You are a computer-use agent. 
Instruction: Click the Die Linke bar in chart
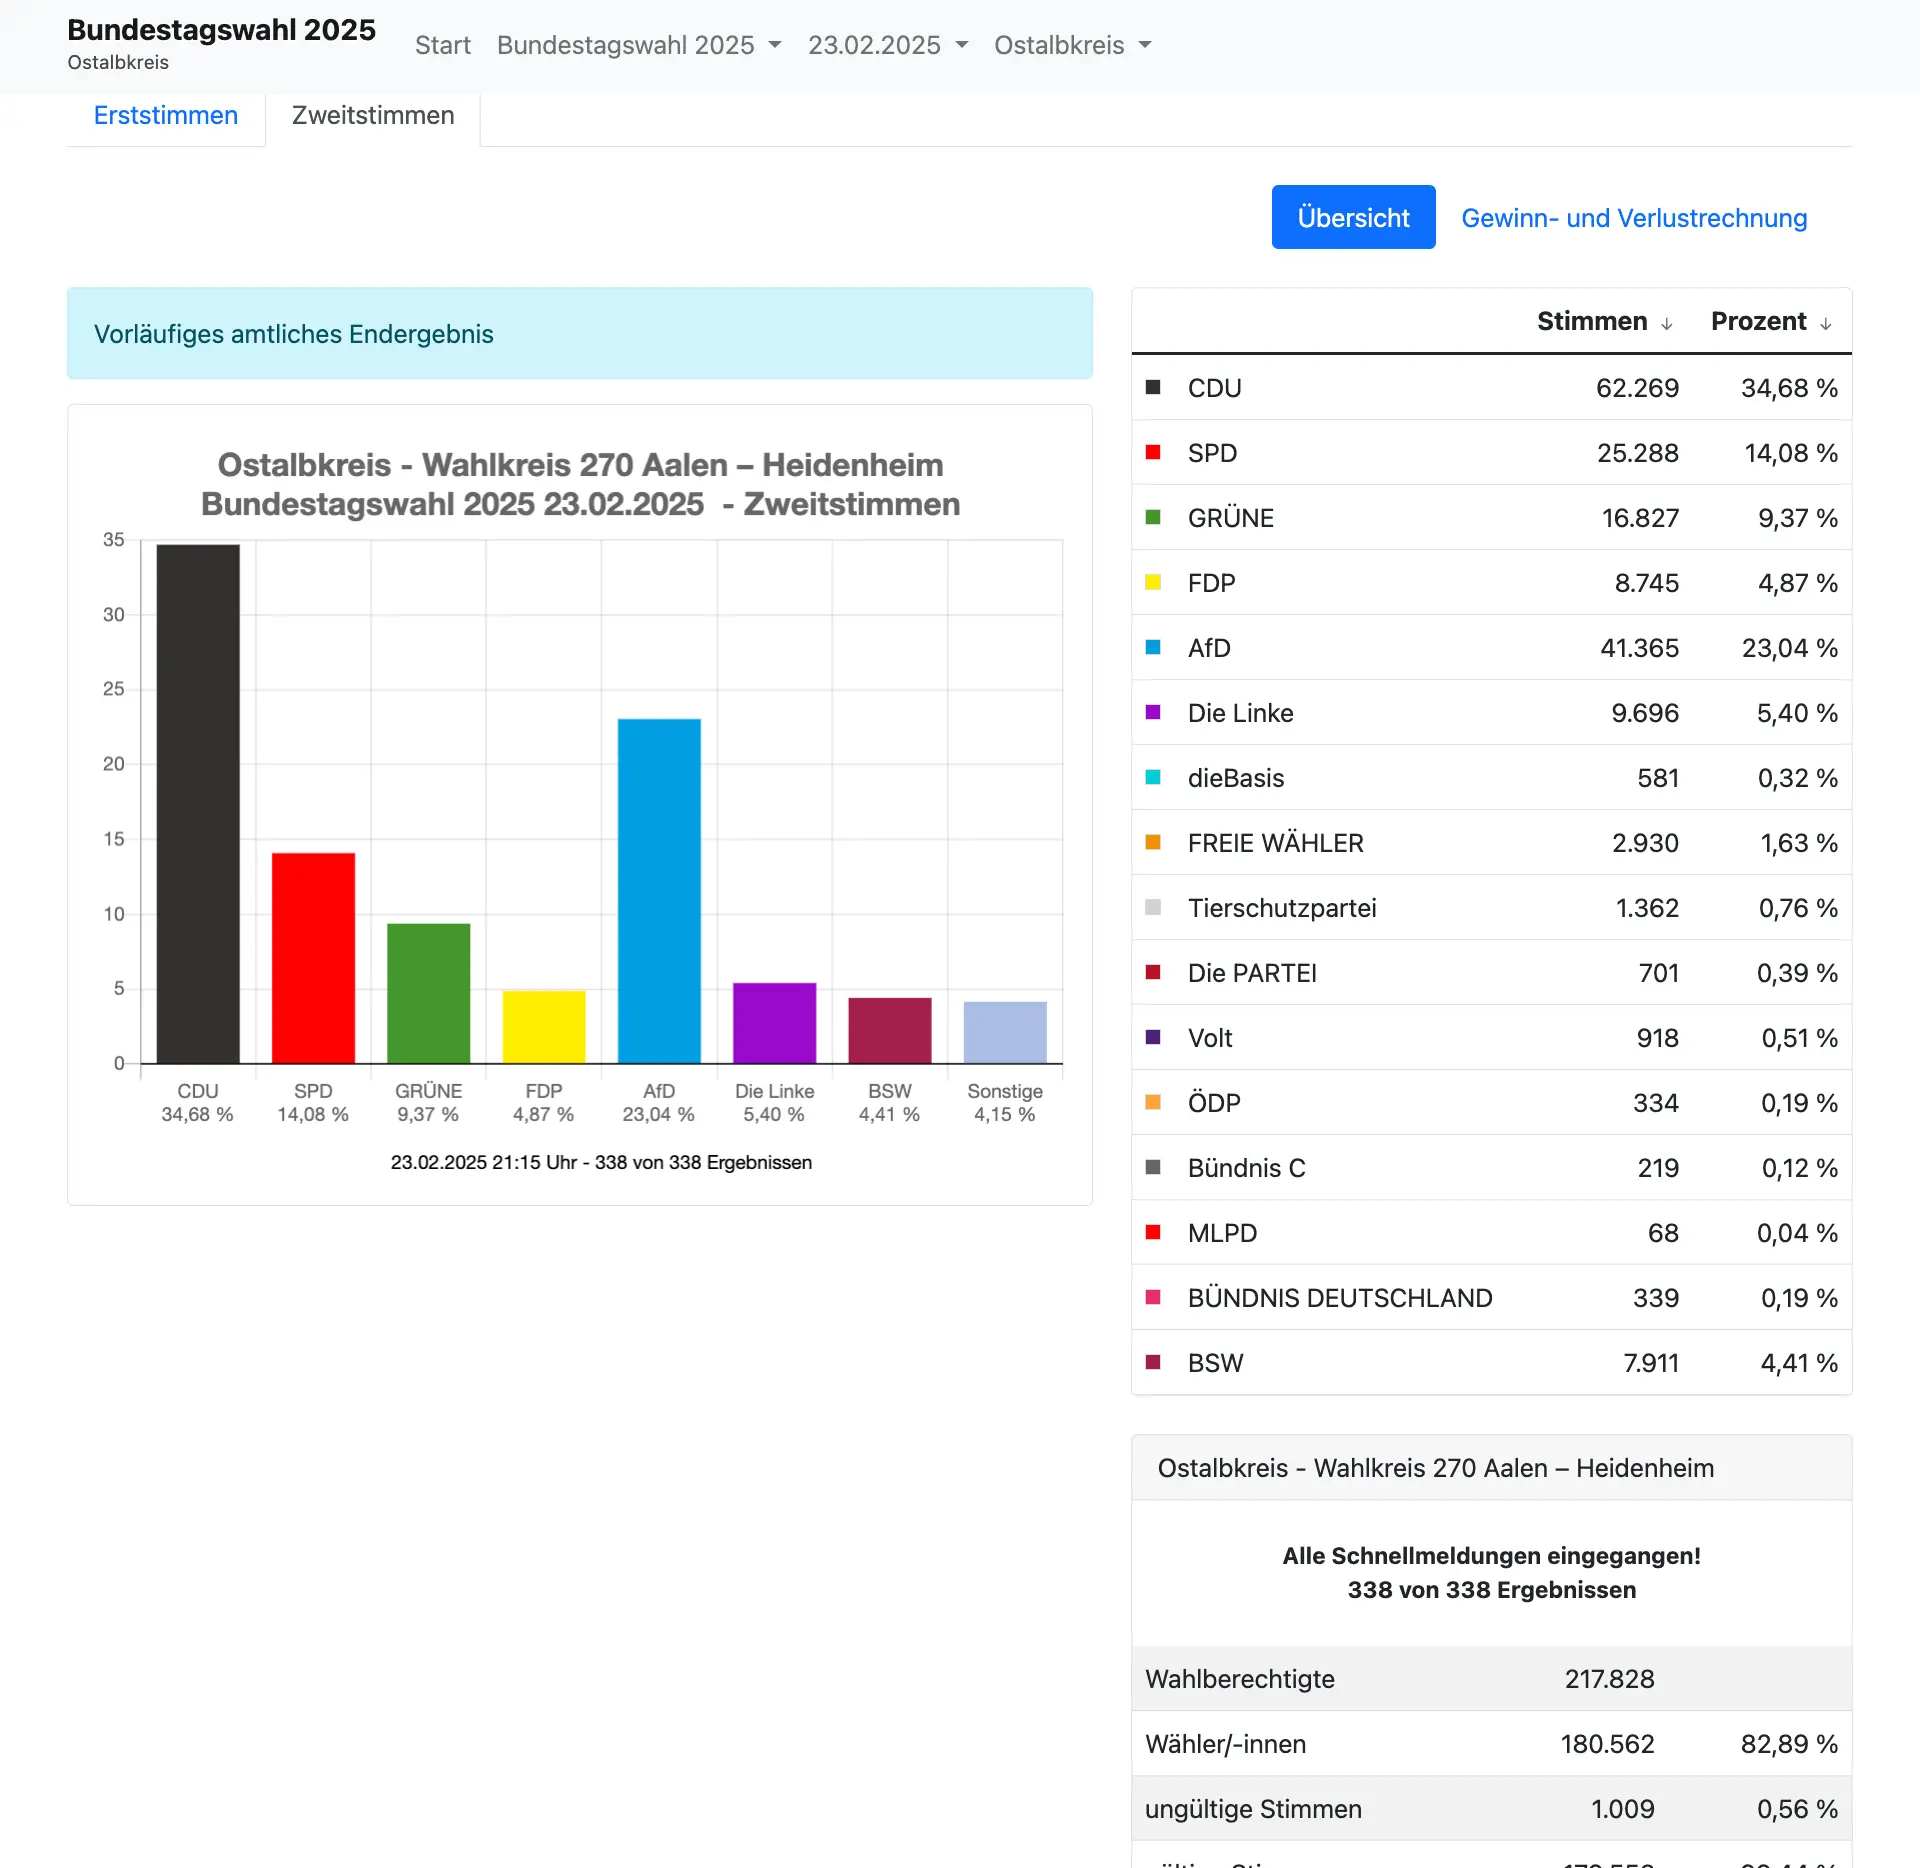pos(774,1023)
